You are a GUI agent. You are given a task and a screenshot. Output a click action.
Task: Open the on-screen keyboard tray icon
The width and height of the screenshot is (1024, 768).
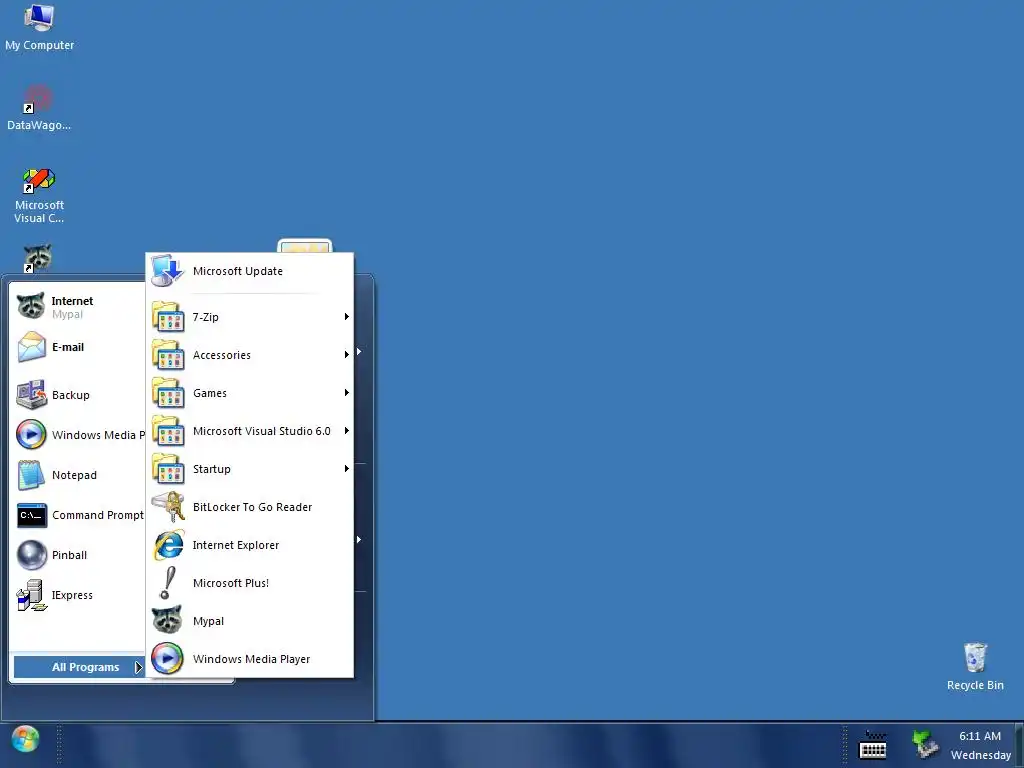872,744
